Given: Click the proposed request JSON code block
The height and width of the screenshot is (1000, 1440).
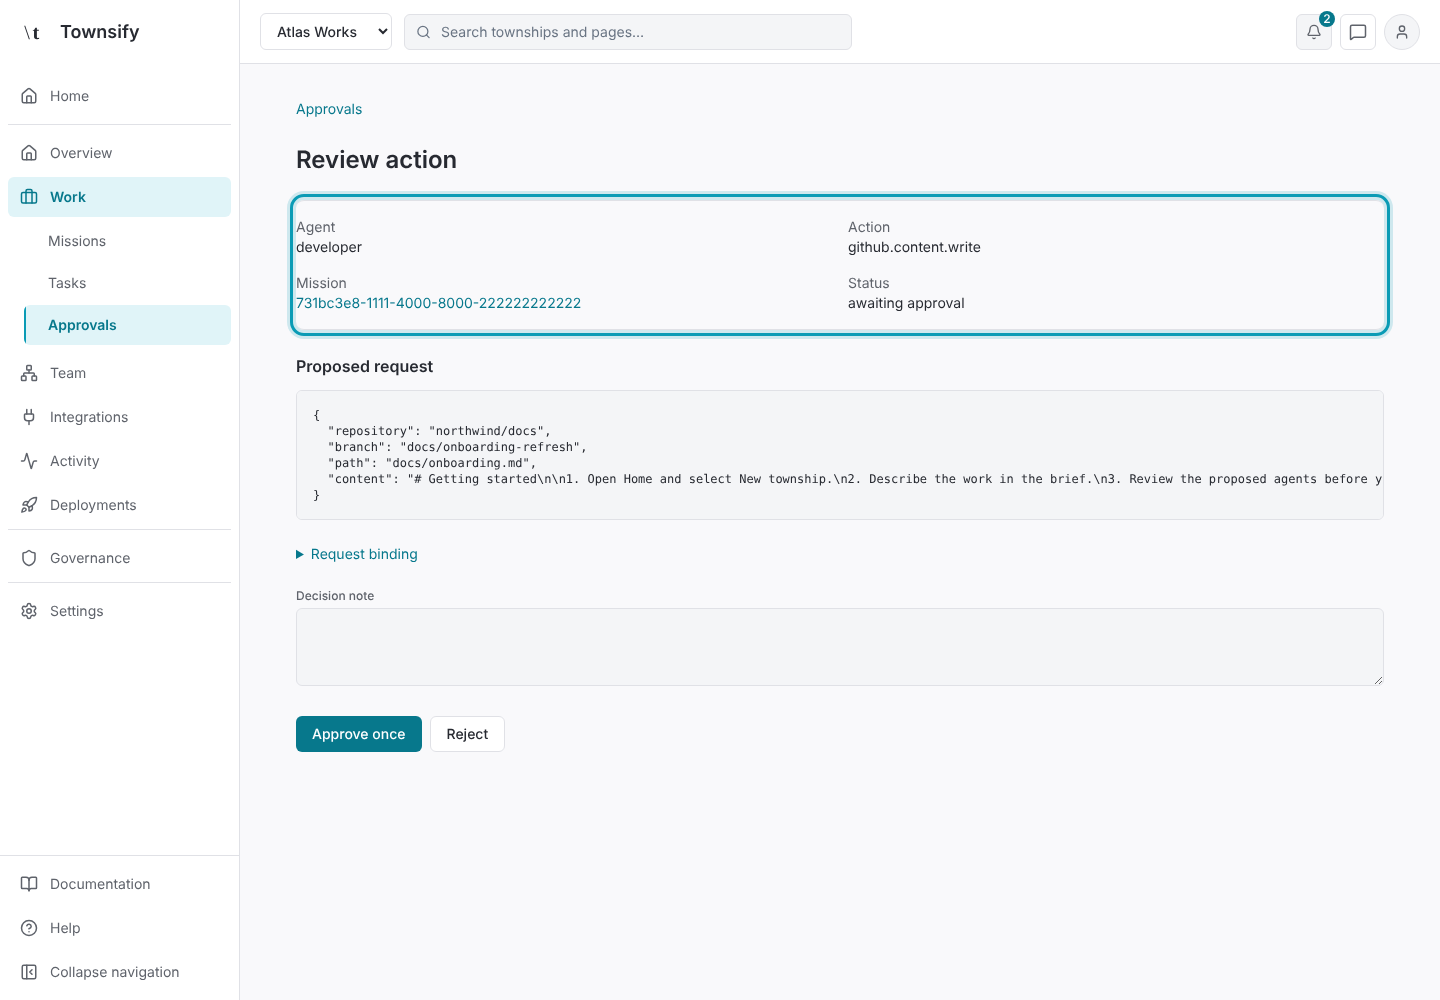Looking at the screenshot, I should click(x=840, y=455).
